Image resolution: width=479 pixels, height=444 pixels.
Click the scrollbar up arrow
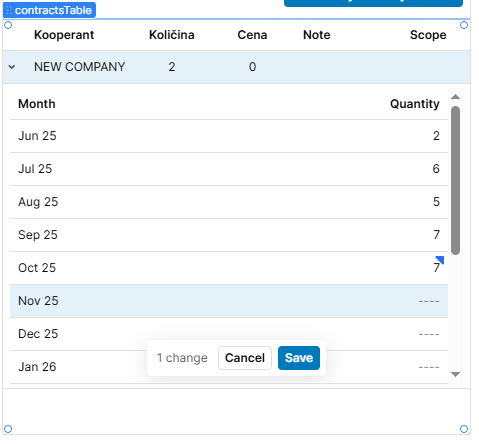coord(455,97)
